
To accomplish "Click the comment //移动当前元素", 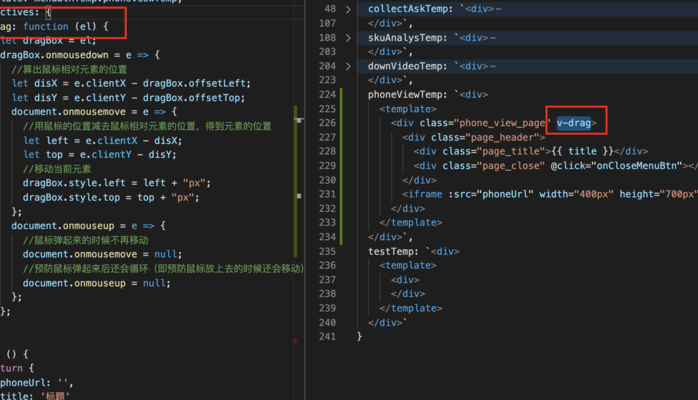I will (57, 169).
